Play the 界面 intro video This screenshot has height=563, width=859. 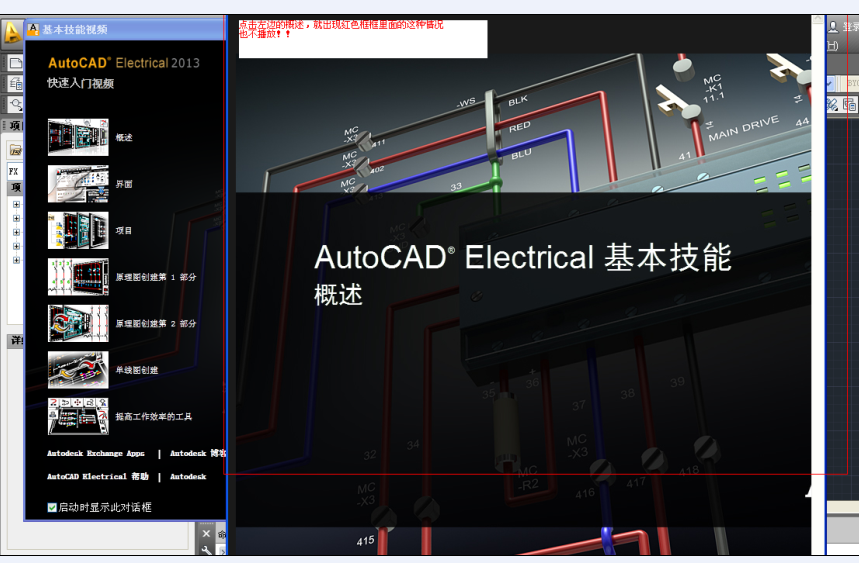click(x=78, y=184)
